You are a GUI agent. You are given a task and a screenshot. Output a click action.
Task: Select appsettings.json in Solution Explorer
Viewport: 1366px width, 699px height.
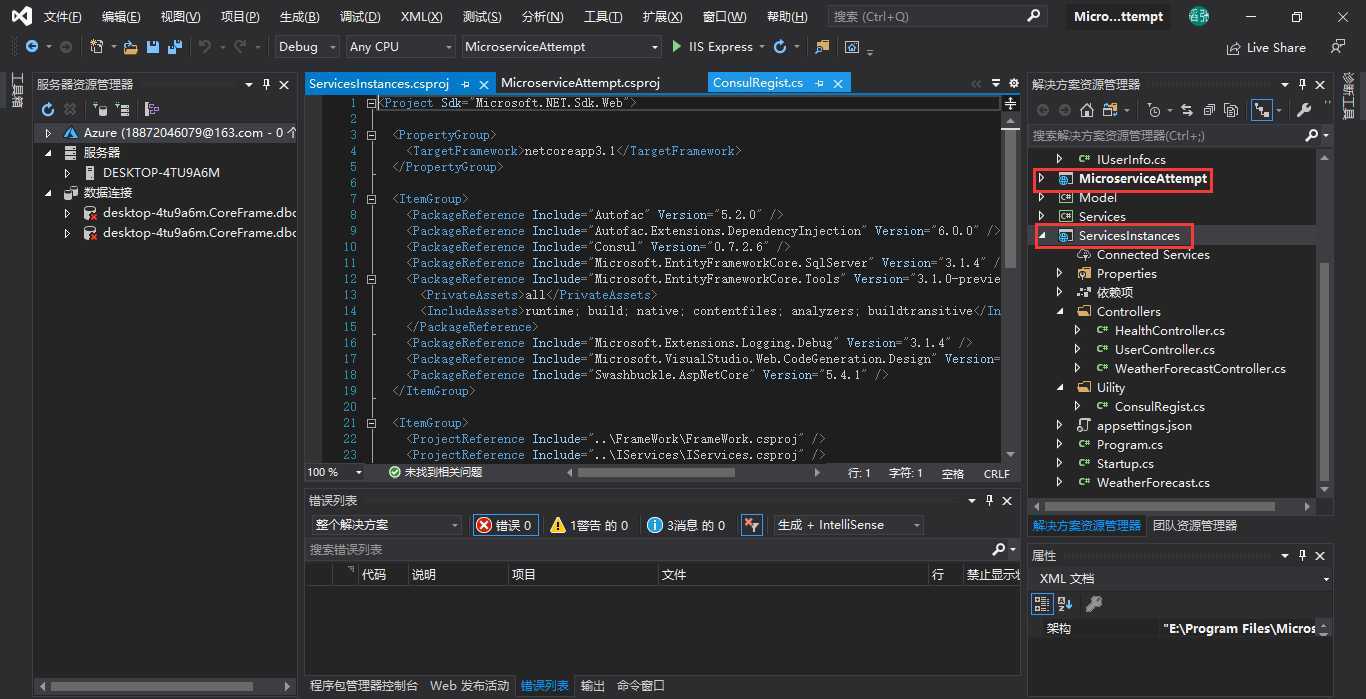(1144, 426)
